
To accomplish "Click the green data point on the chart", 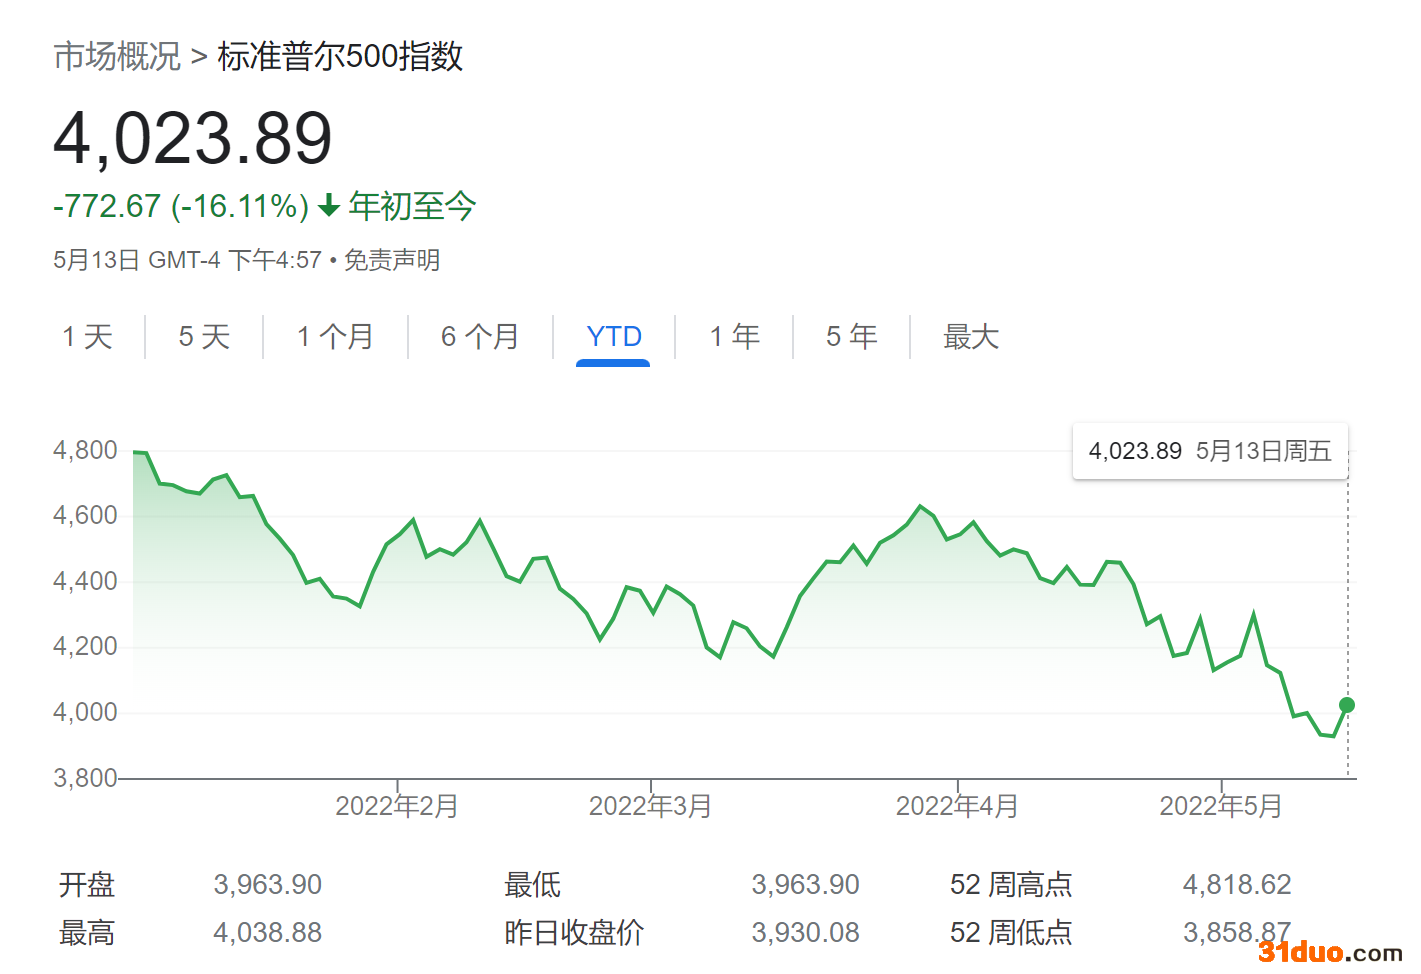I will point(1347,705).
